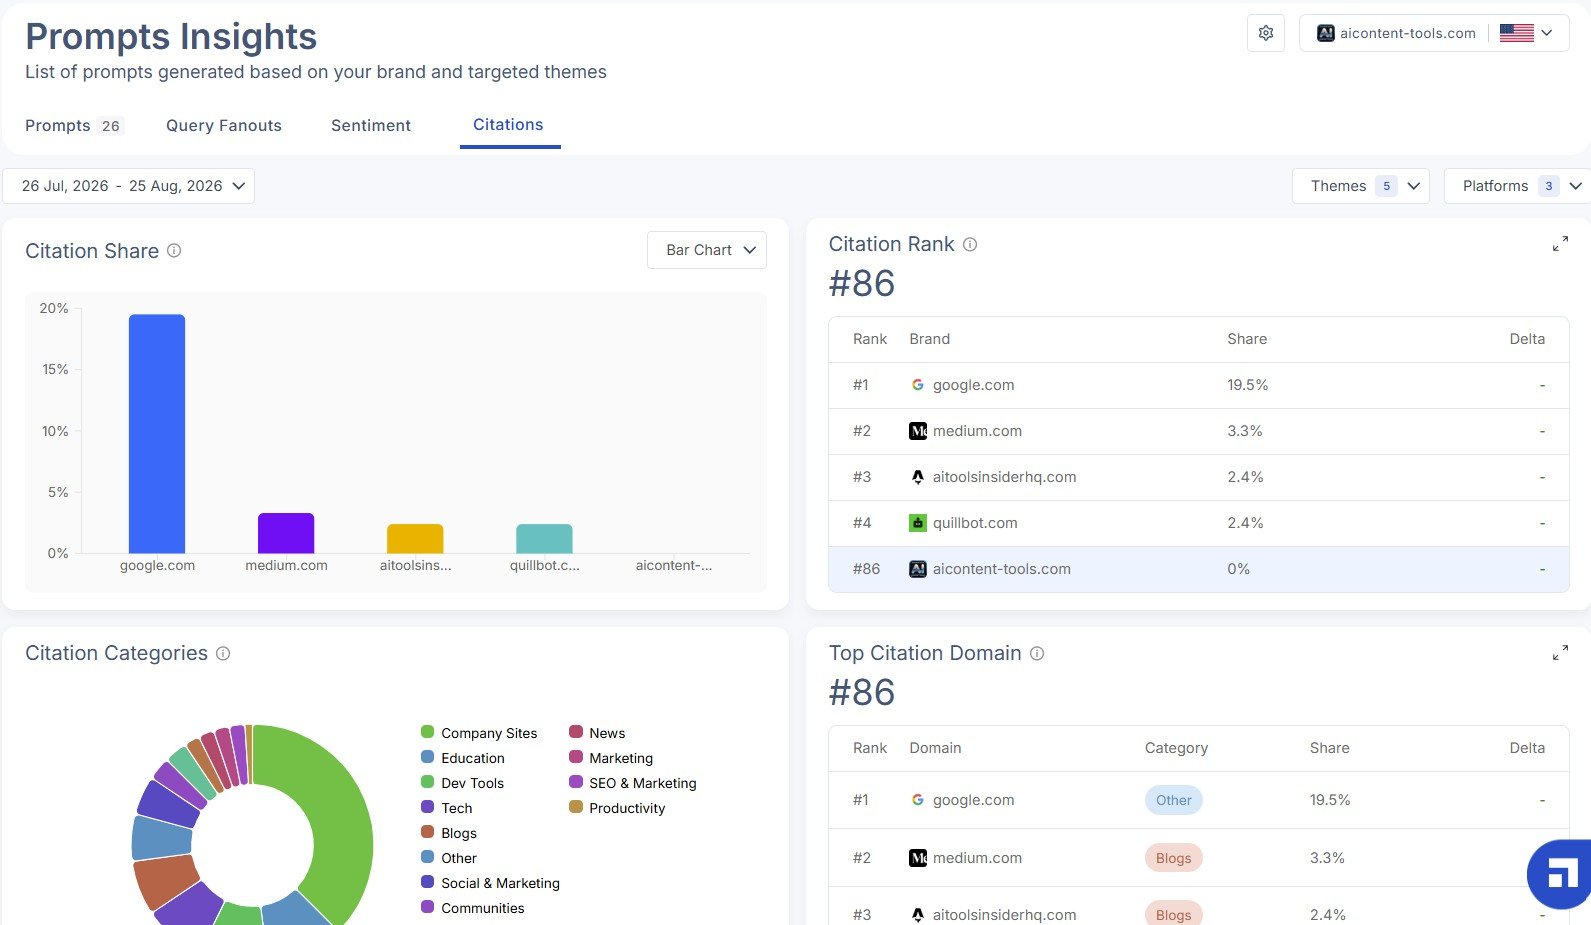Screen dimensions: 1591x925
Task: Click google.com text in Citation Rank table
Action: pos(973,385)
